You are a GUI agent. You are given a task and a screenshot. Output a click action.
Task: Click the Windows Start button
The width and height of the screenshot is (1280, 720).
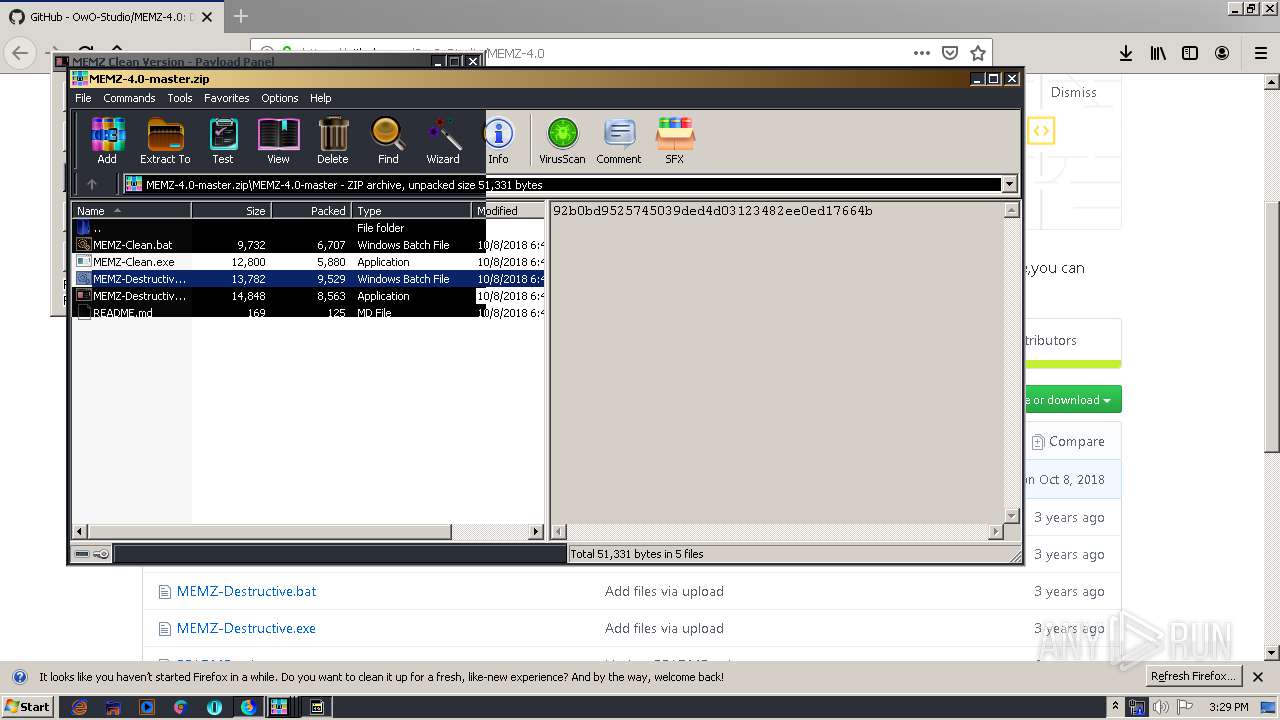(28, 707)
